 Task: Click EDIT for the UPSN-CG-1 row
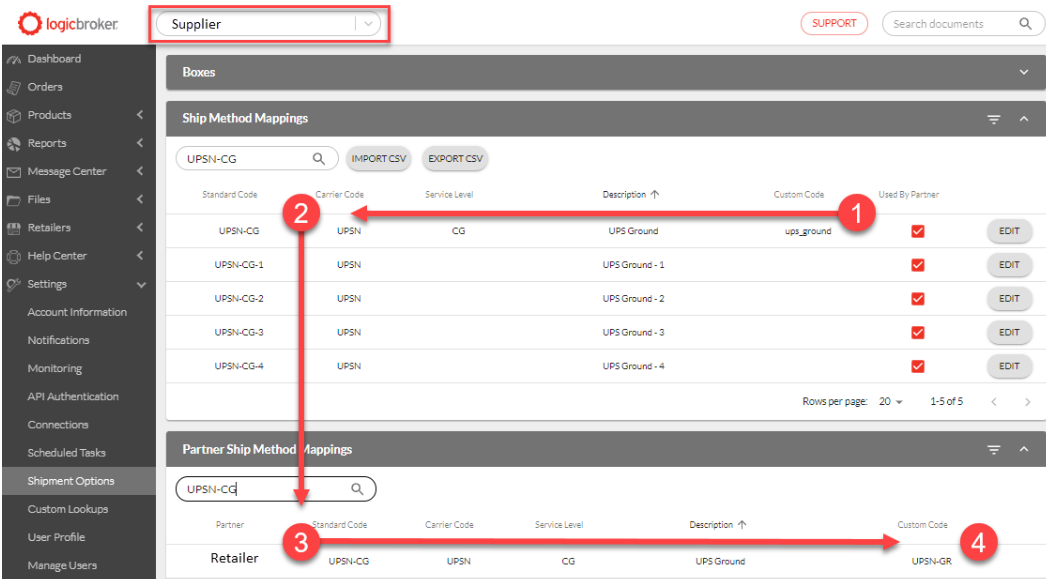1008,265
